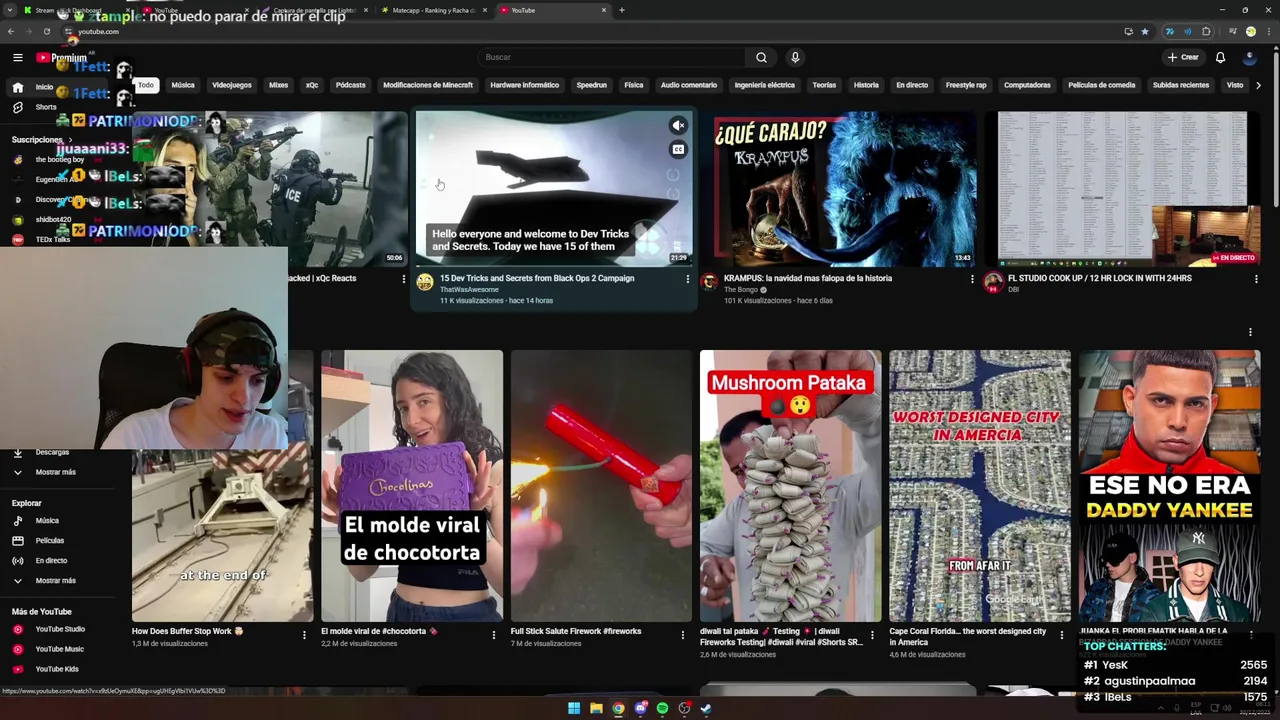The image size is (1280, 720).
Task: Open options for Buffer Stop short
Action: click(304, 634)
